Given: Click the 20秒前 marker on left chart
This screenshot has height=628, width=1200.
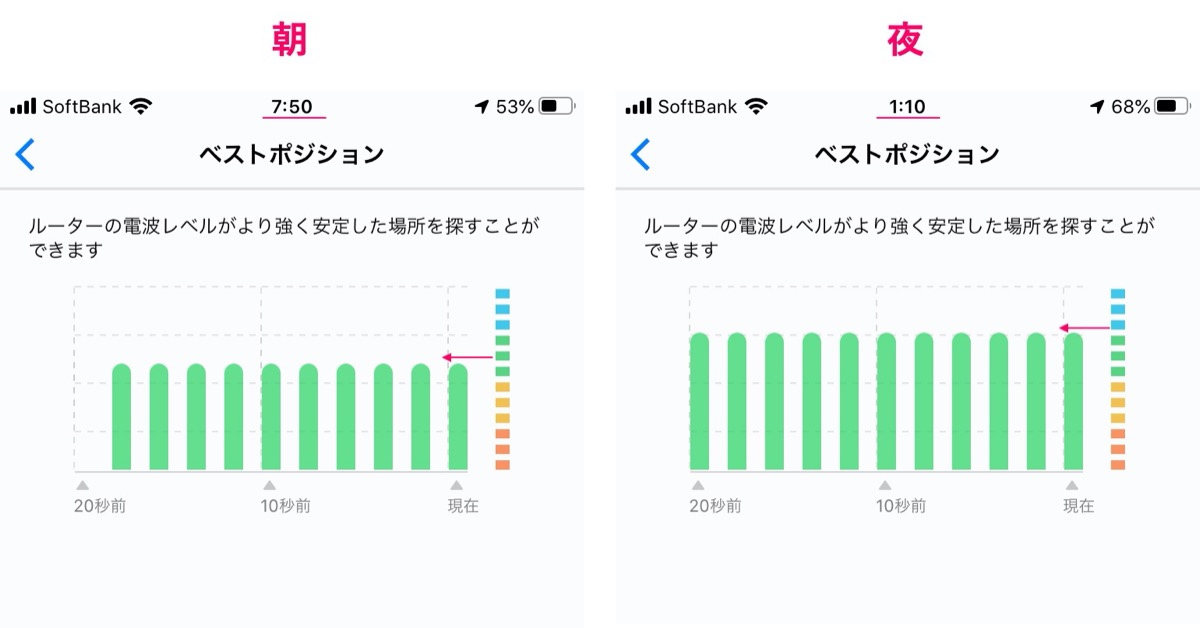Looking at the screenshot, I should (x=100, y=506).
